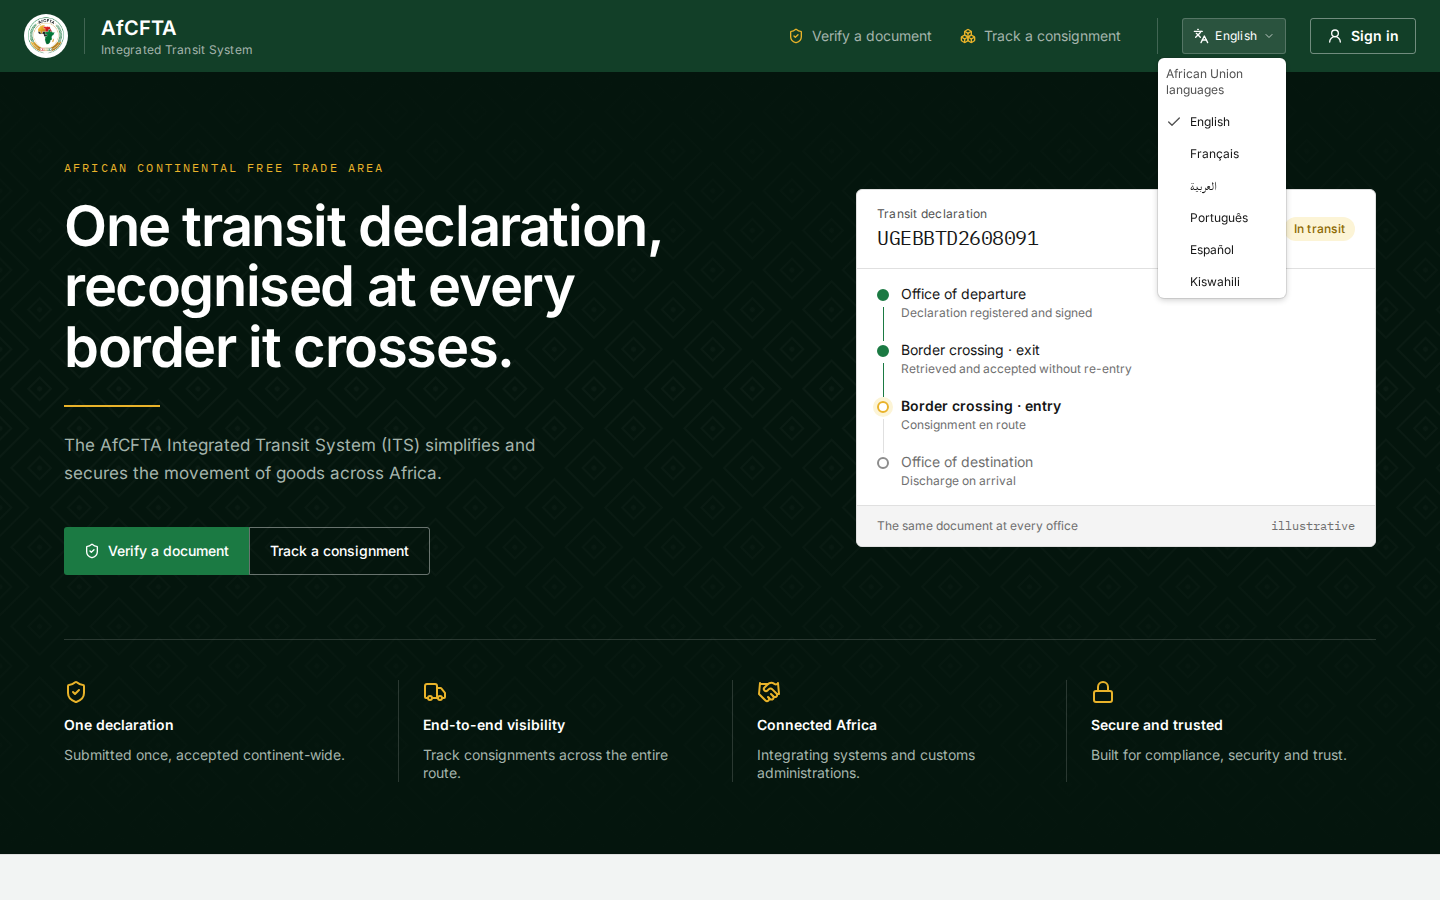The width and height of the screenshot is (1440, 900).
Task: Click the 'Transit declaration' card label
Action: click(932, 214)
